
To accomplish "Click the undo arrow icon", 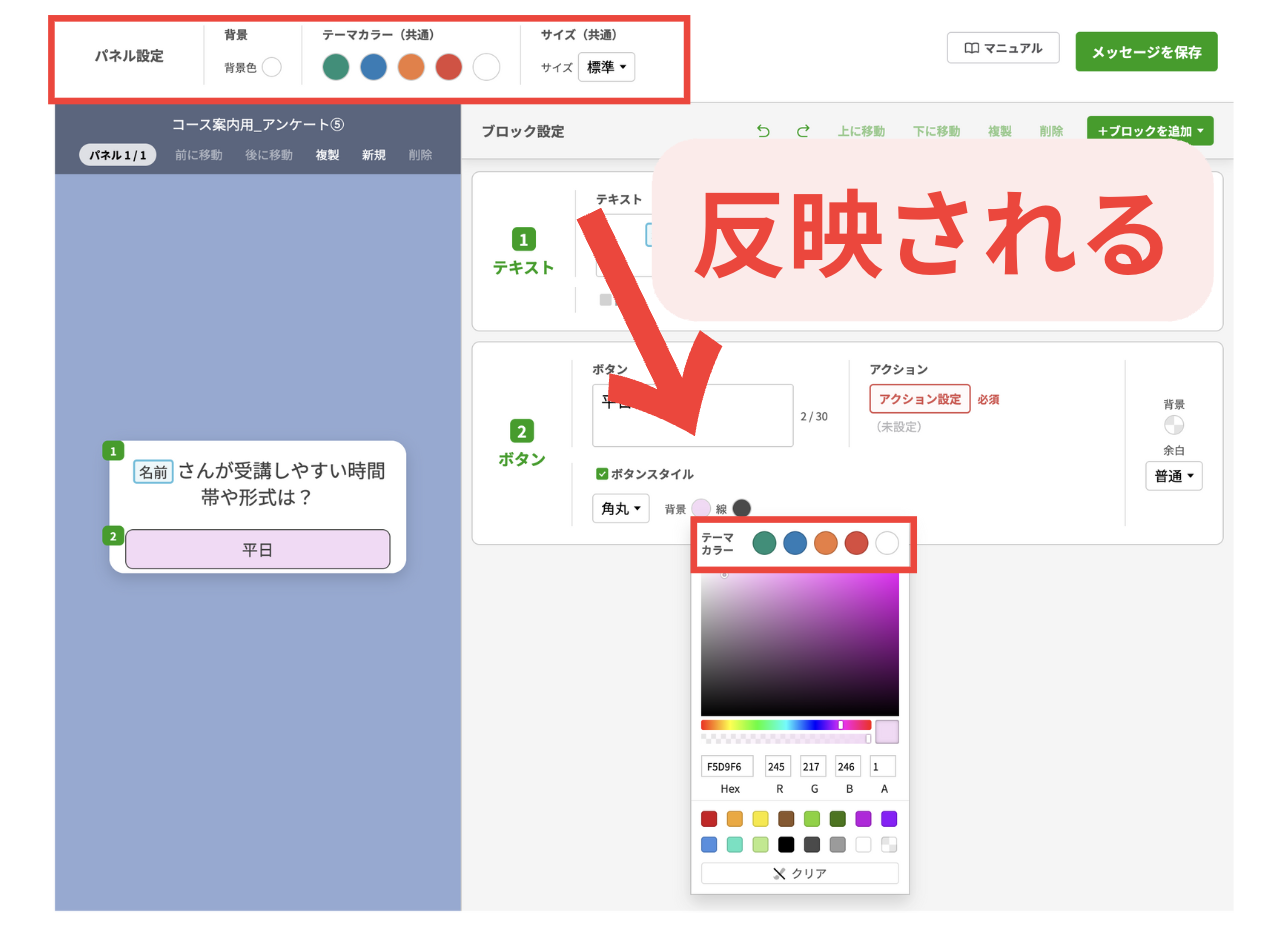I will click(x=763, y=131).
